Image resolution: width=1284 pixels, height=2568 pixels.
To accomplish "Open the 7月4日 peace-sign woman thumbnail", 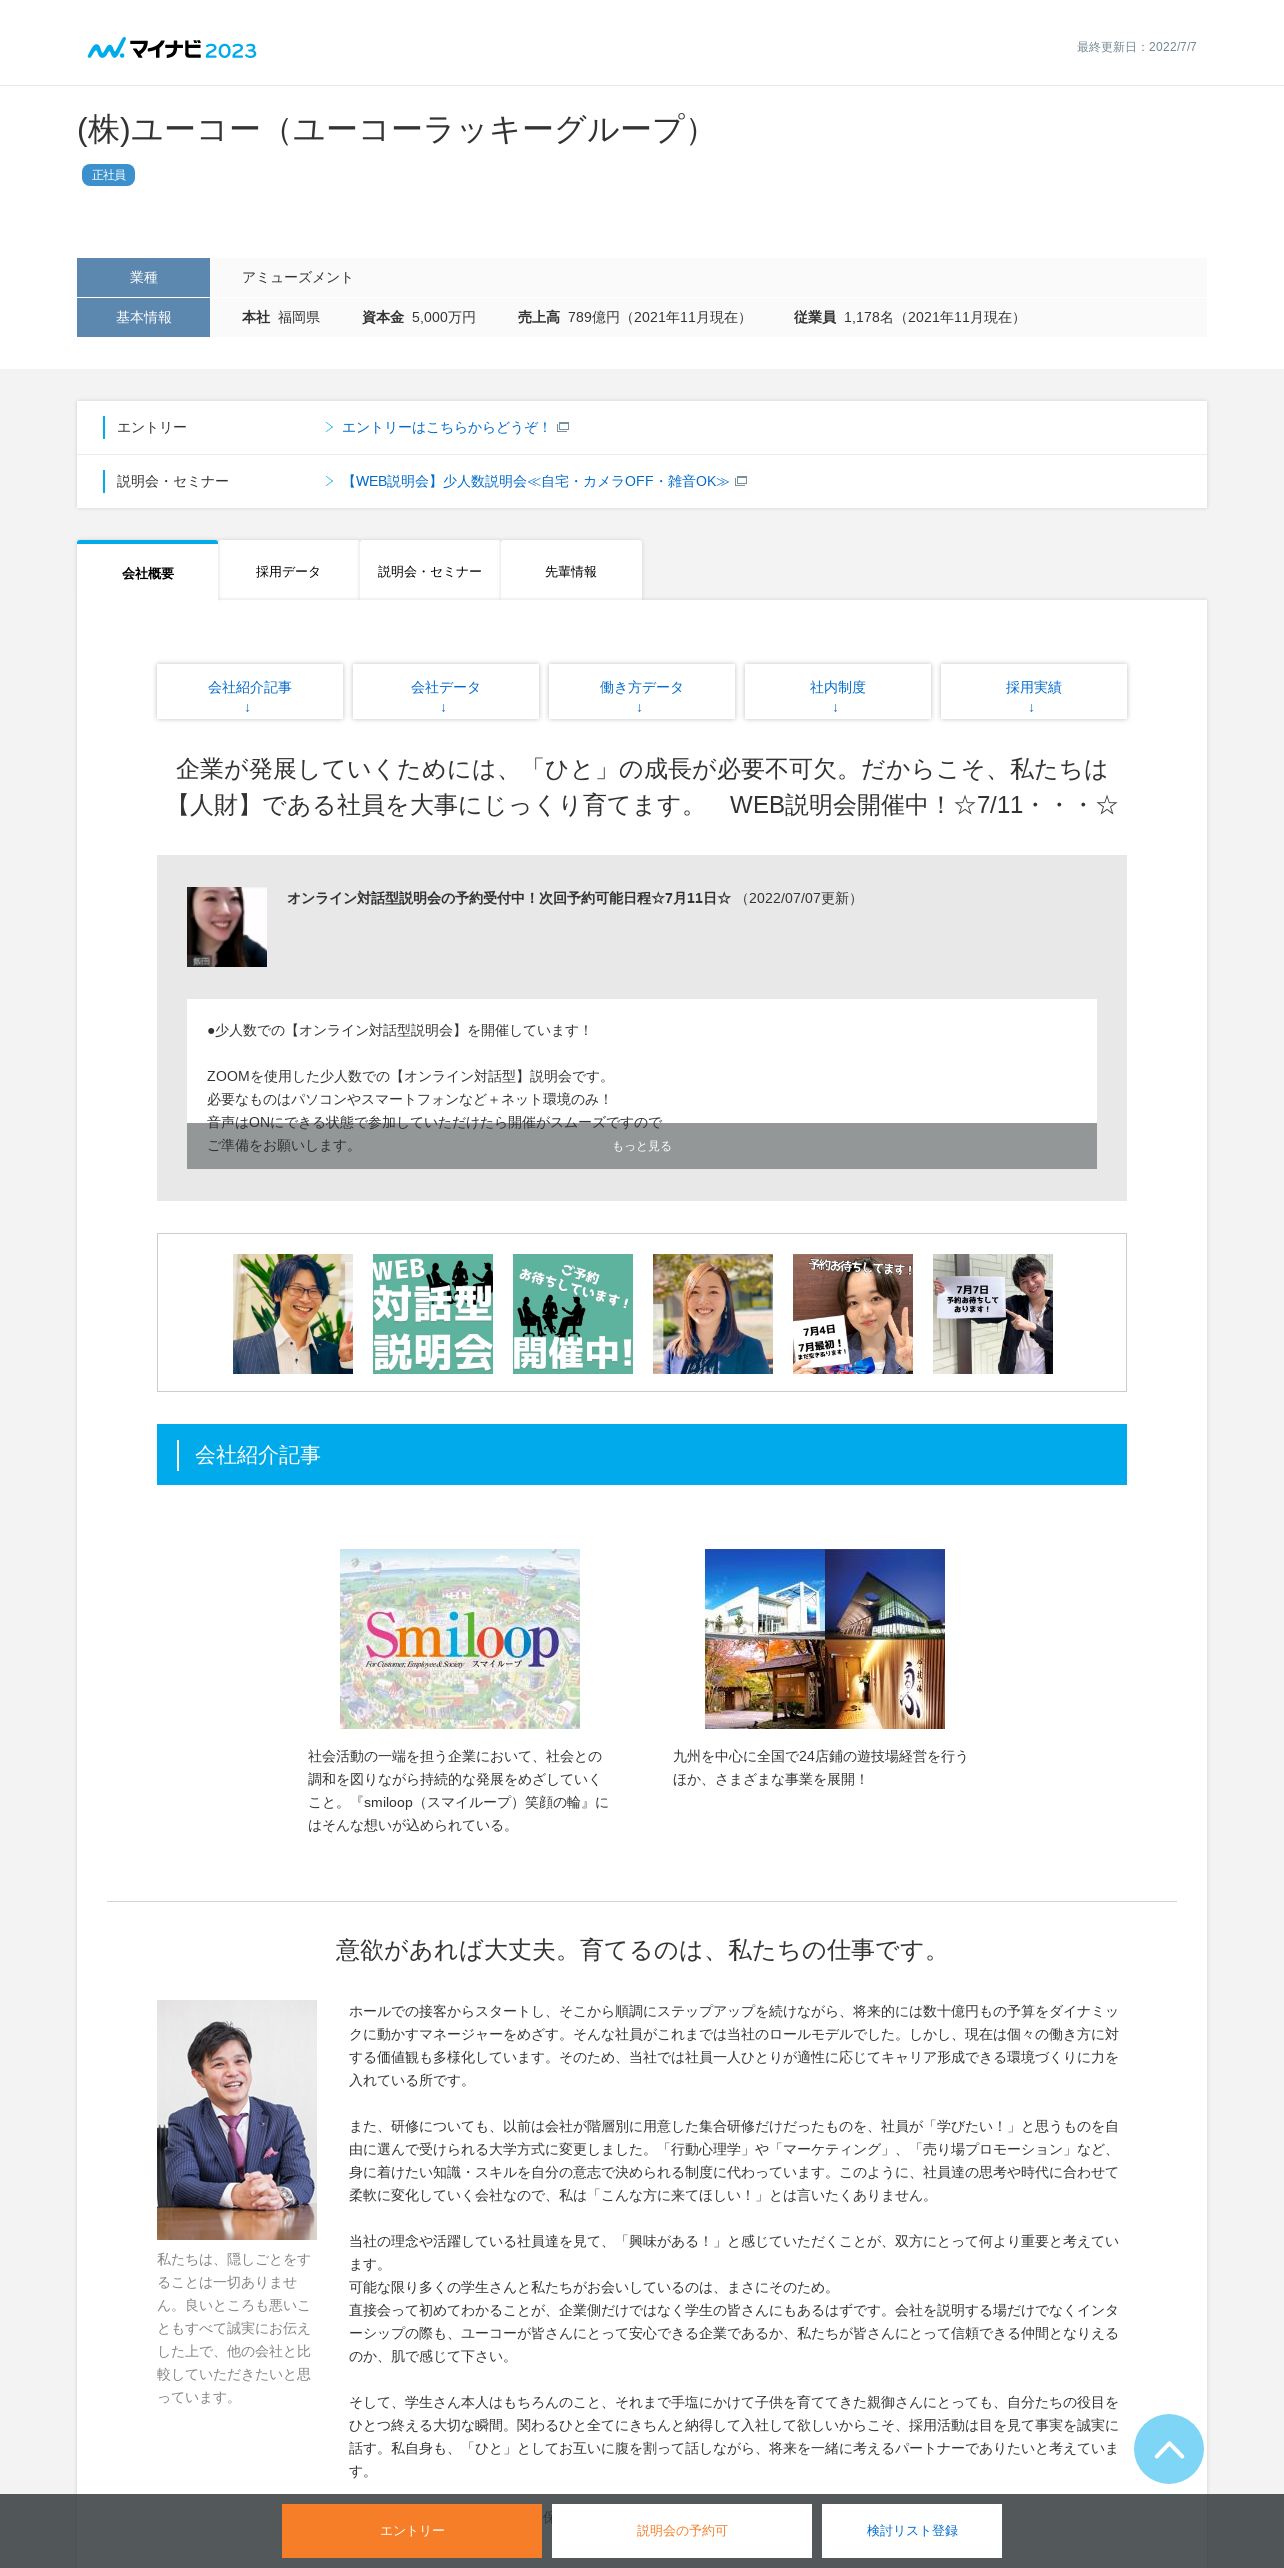I will tap(853, 1314).
